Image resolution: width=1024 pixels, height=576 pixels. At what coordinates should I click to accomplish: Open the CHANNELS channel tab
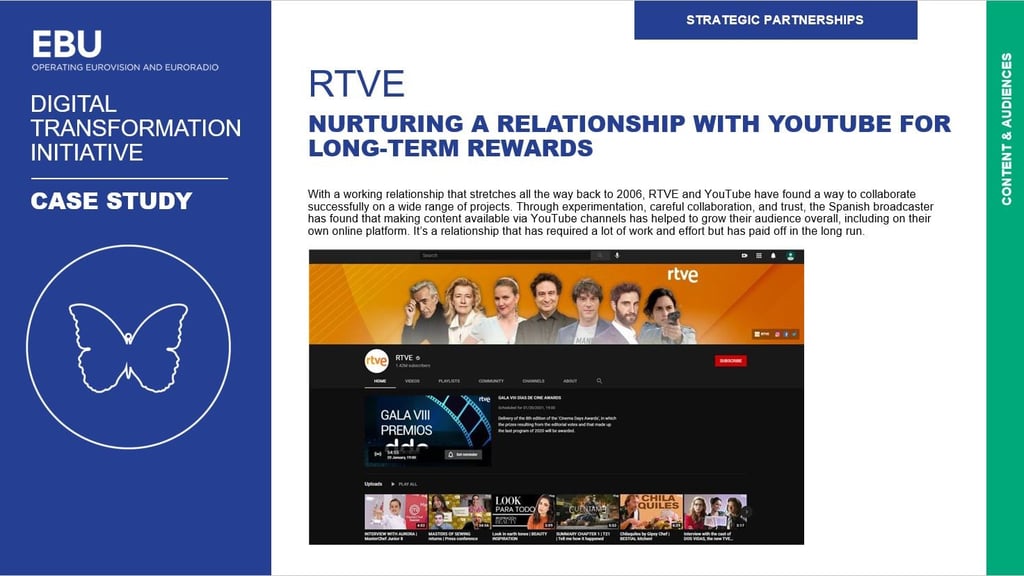[534, 381]
